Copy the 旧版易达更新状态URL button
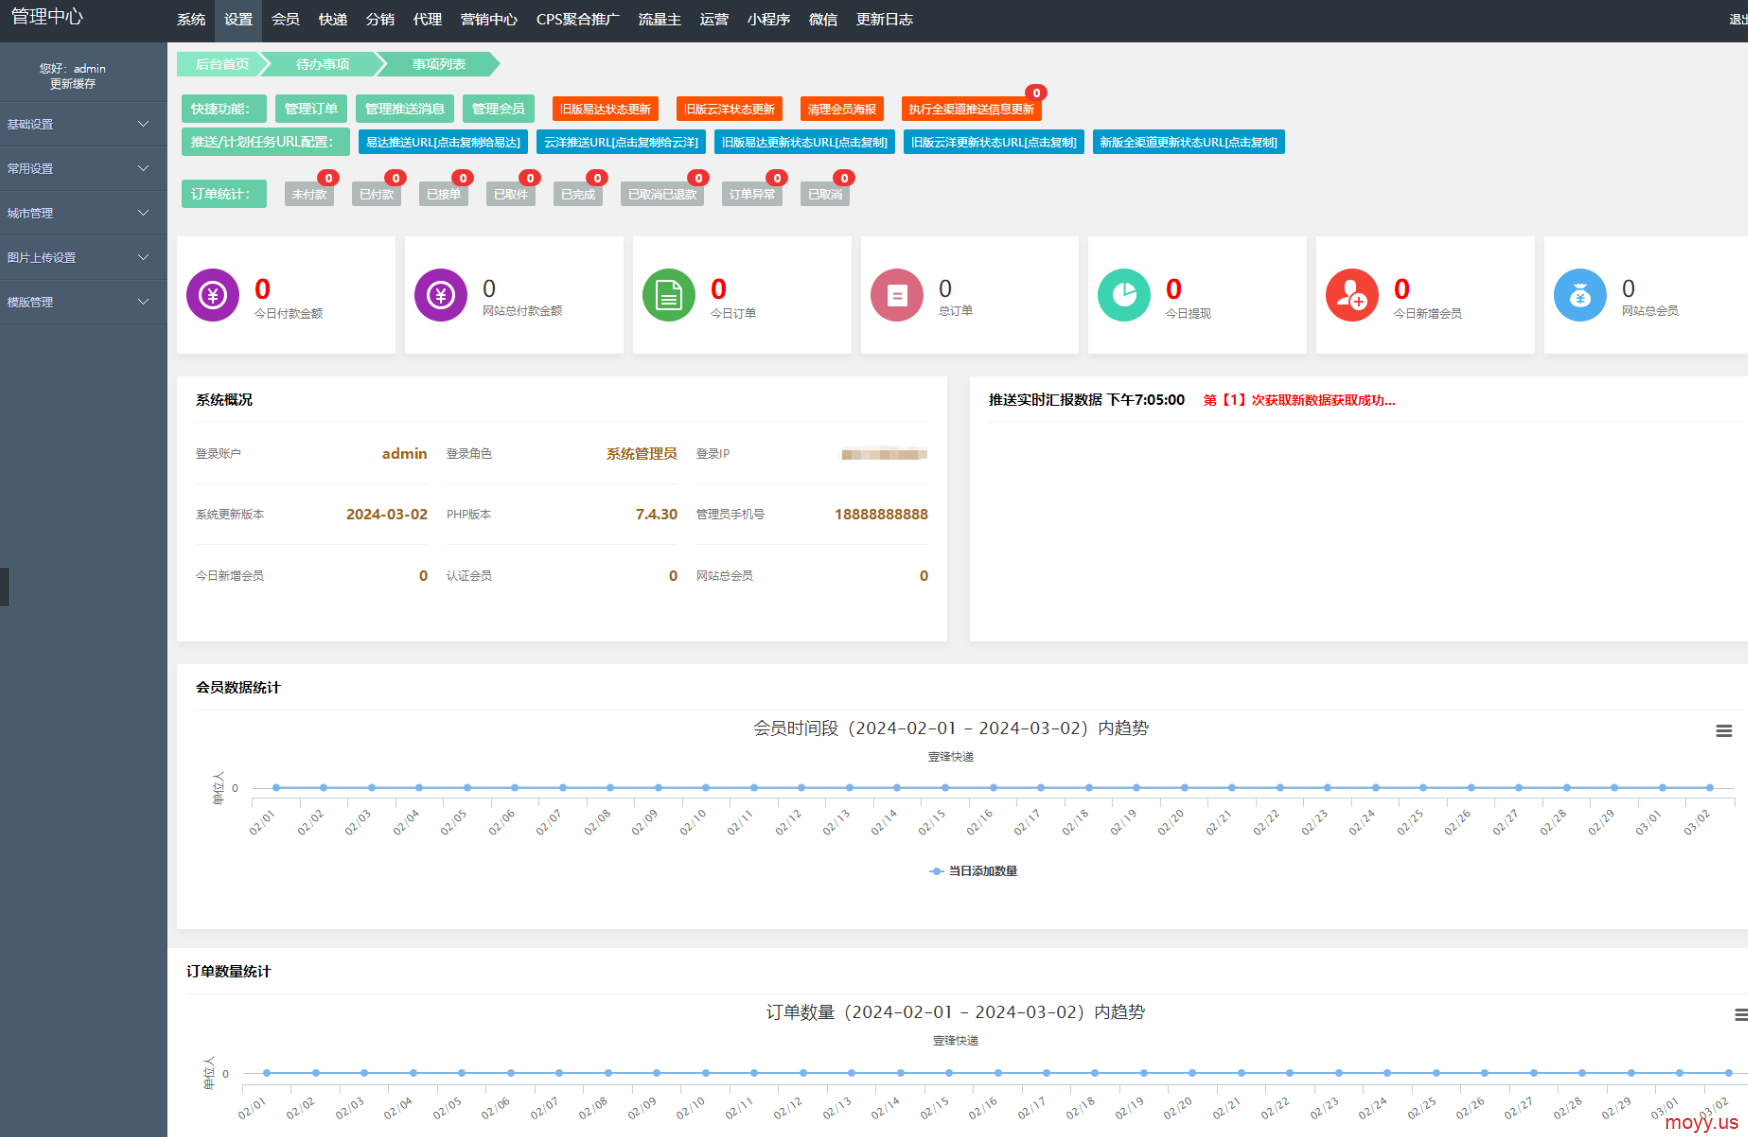Screen dimensions: 1748x1137 [805, 142]
